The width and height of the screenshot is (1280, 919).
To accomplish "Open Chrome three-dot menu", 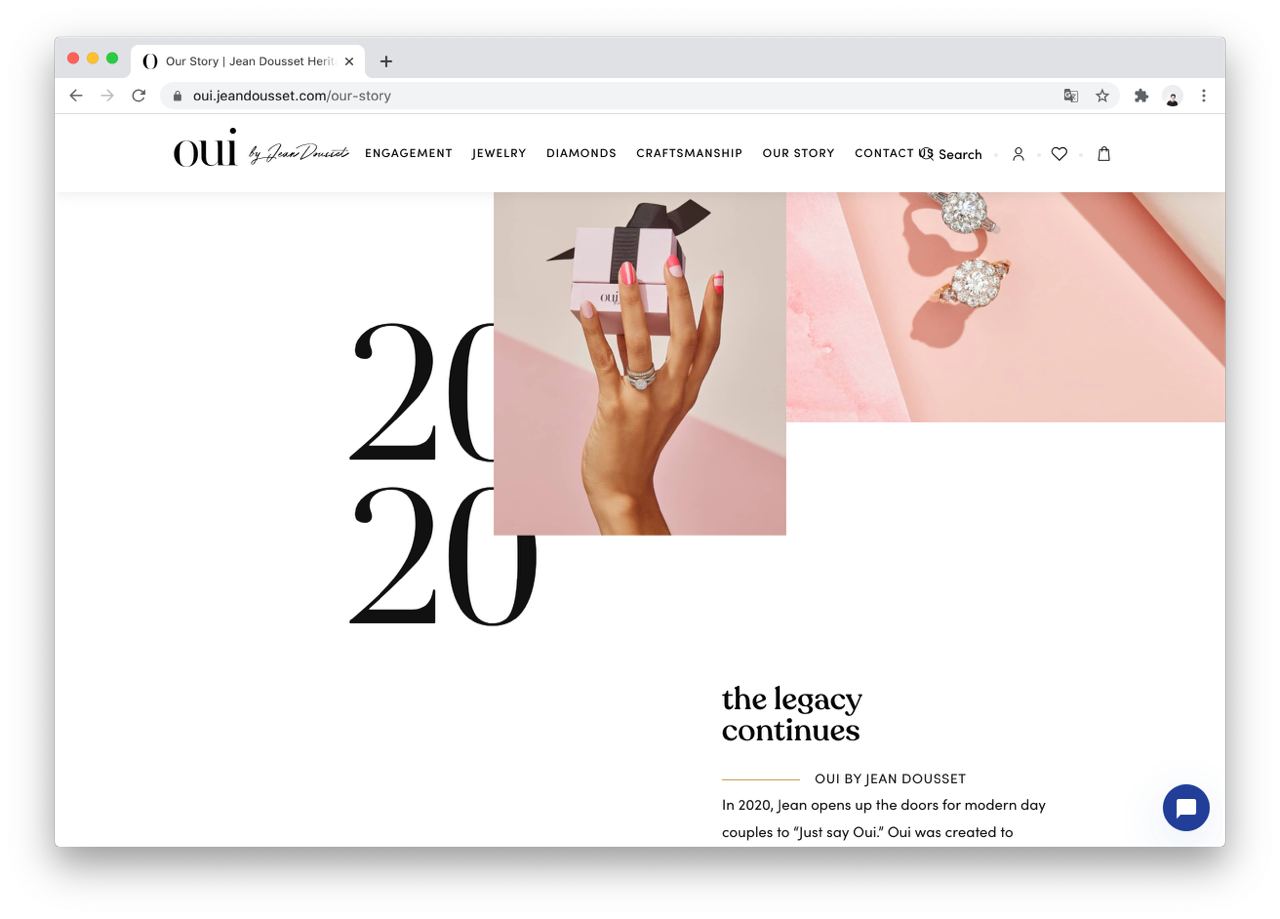I will click(x=1204, y=96).
